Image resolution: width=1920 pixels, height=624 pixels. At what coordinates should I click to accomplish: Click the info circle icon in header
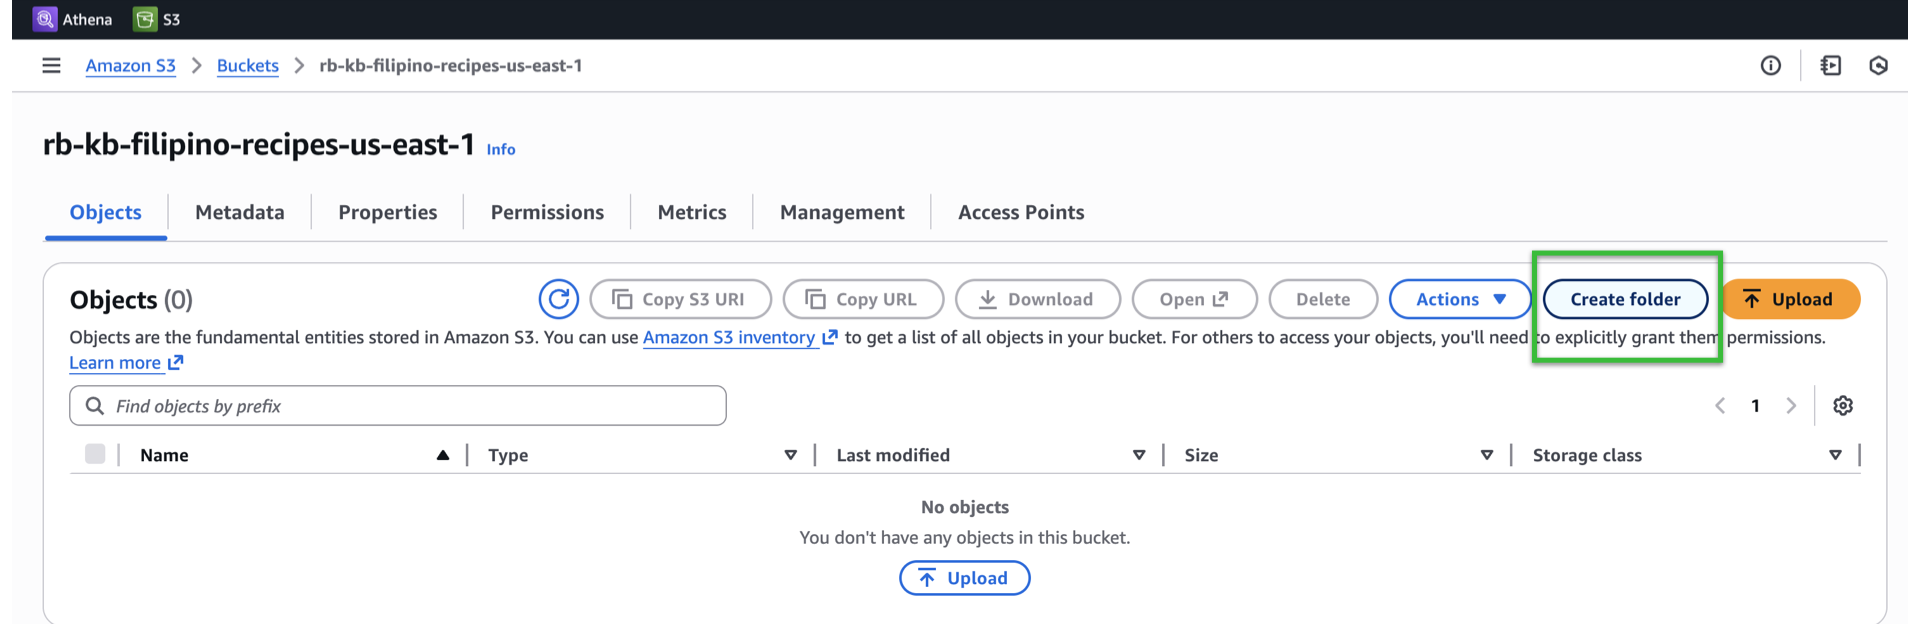(x=1770, y=66)
